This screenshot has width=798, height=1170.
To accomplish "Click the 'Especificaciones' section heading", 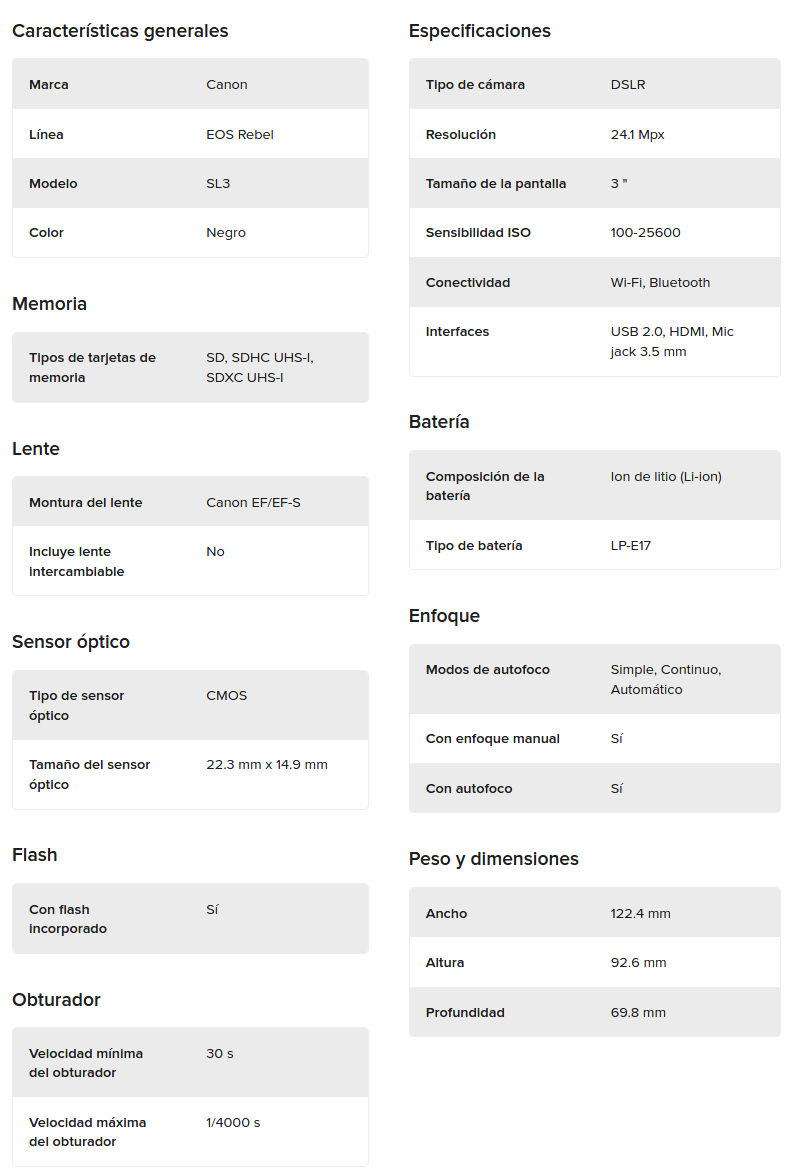I will pos(479,31).
